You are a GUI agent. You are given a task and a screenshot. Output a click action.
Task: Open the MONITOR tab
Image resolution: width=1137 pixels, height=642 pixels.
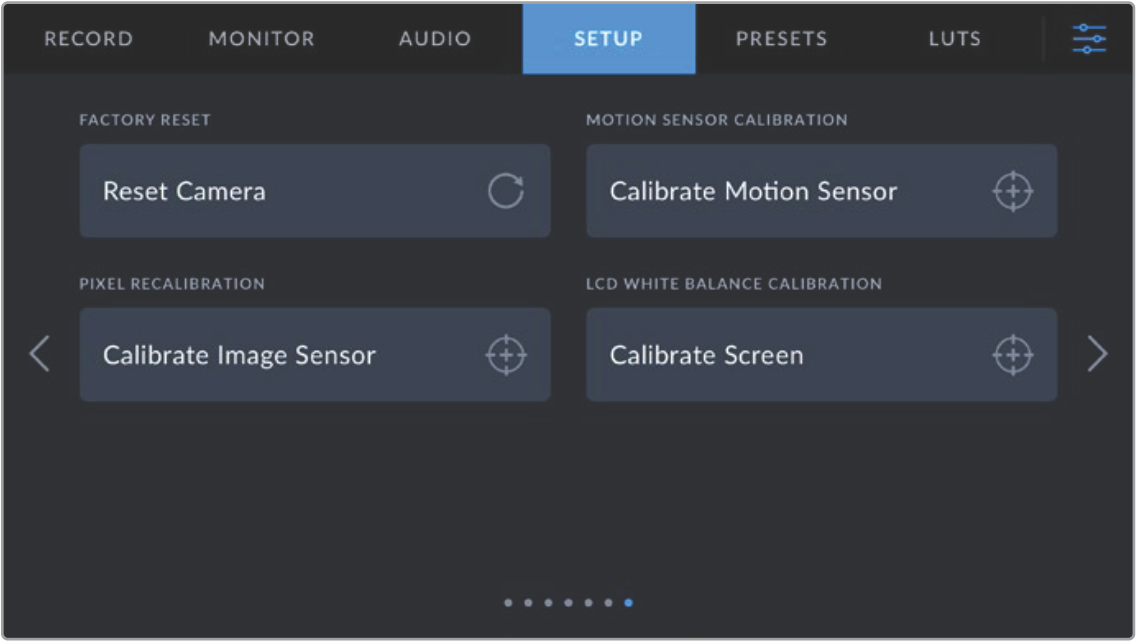coord(261,39)
